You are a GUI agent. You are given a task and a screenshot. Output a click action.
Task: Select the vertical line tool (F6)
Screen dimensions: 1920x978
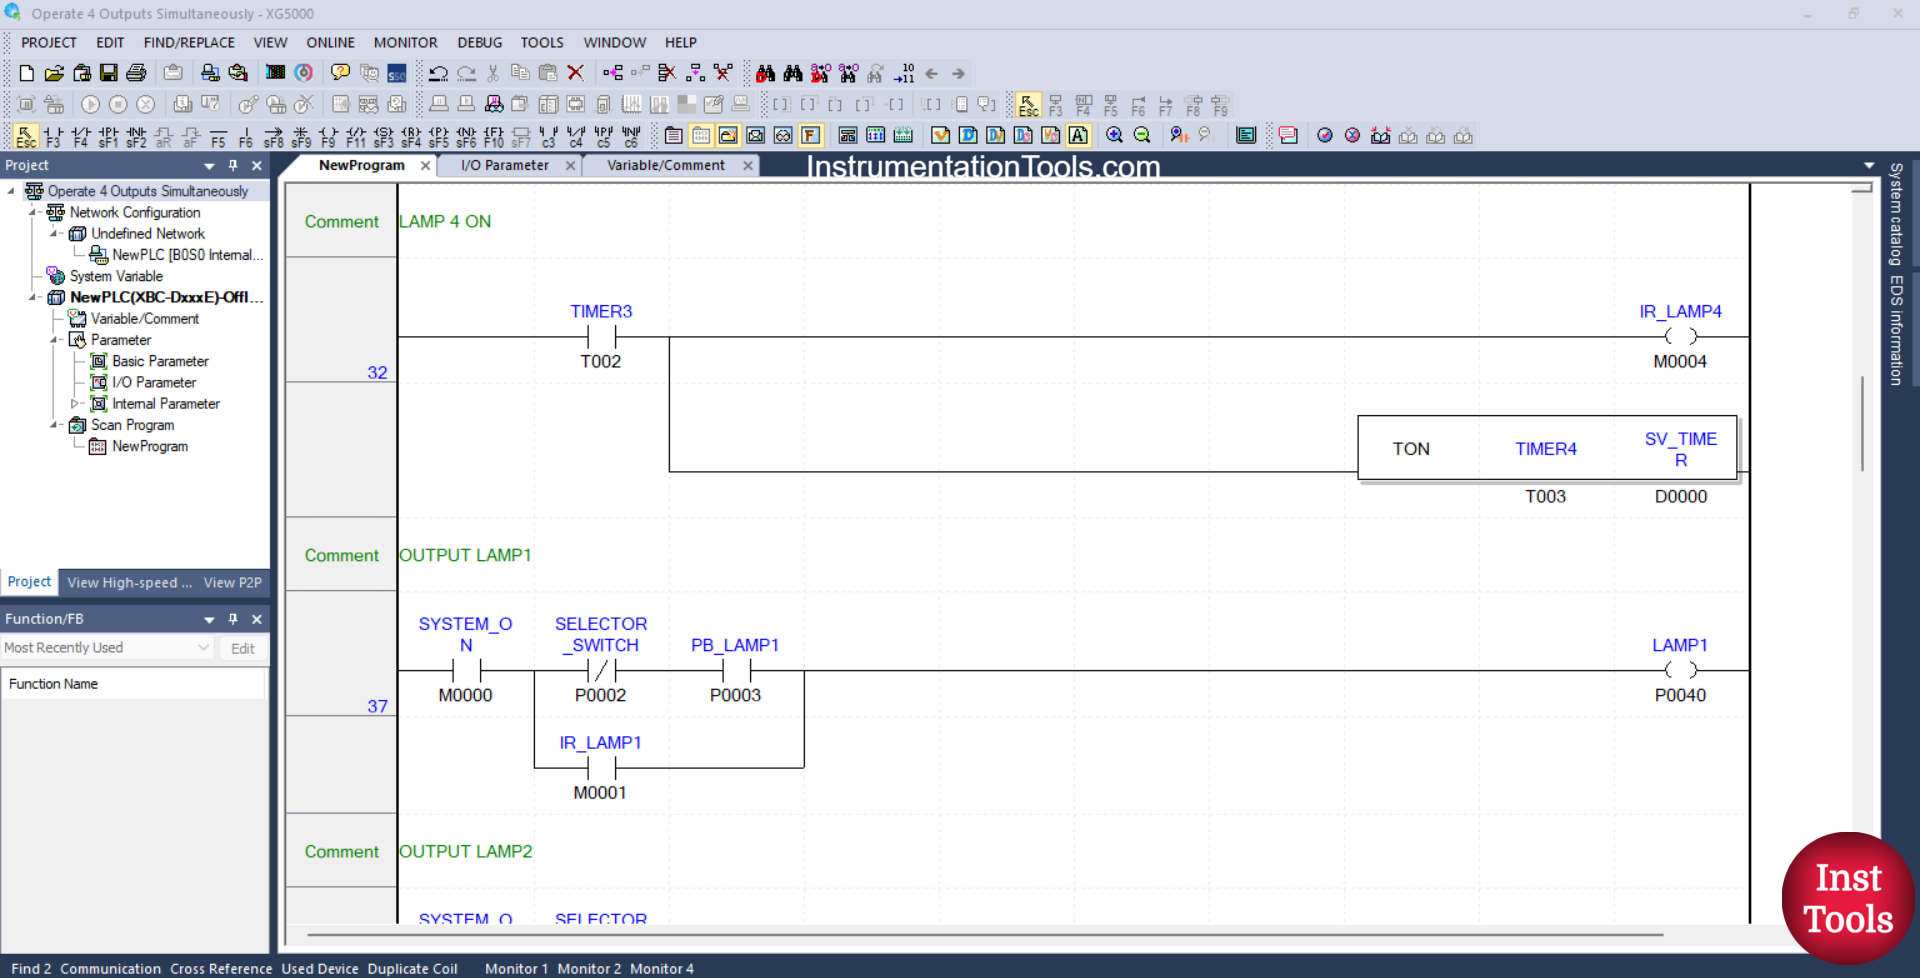(246, 135)
